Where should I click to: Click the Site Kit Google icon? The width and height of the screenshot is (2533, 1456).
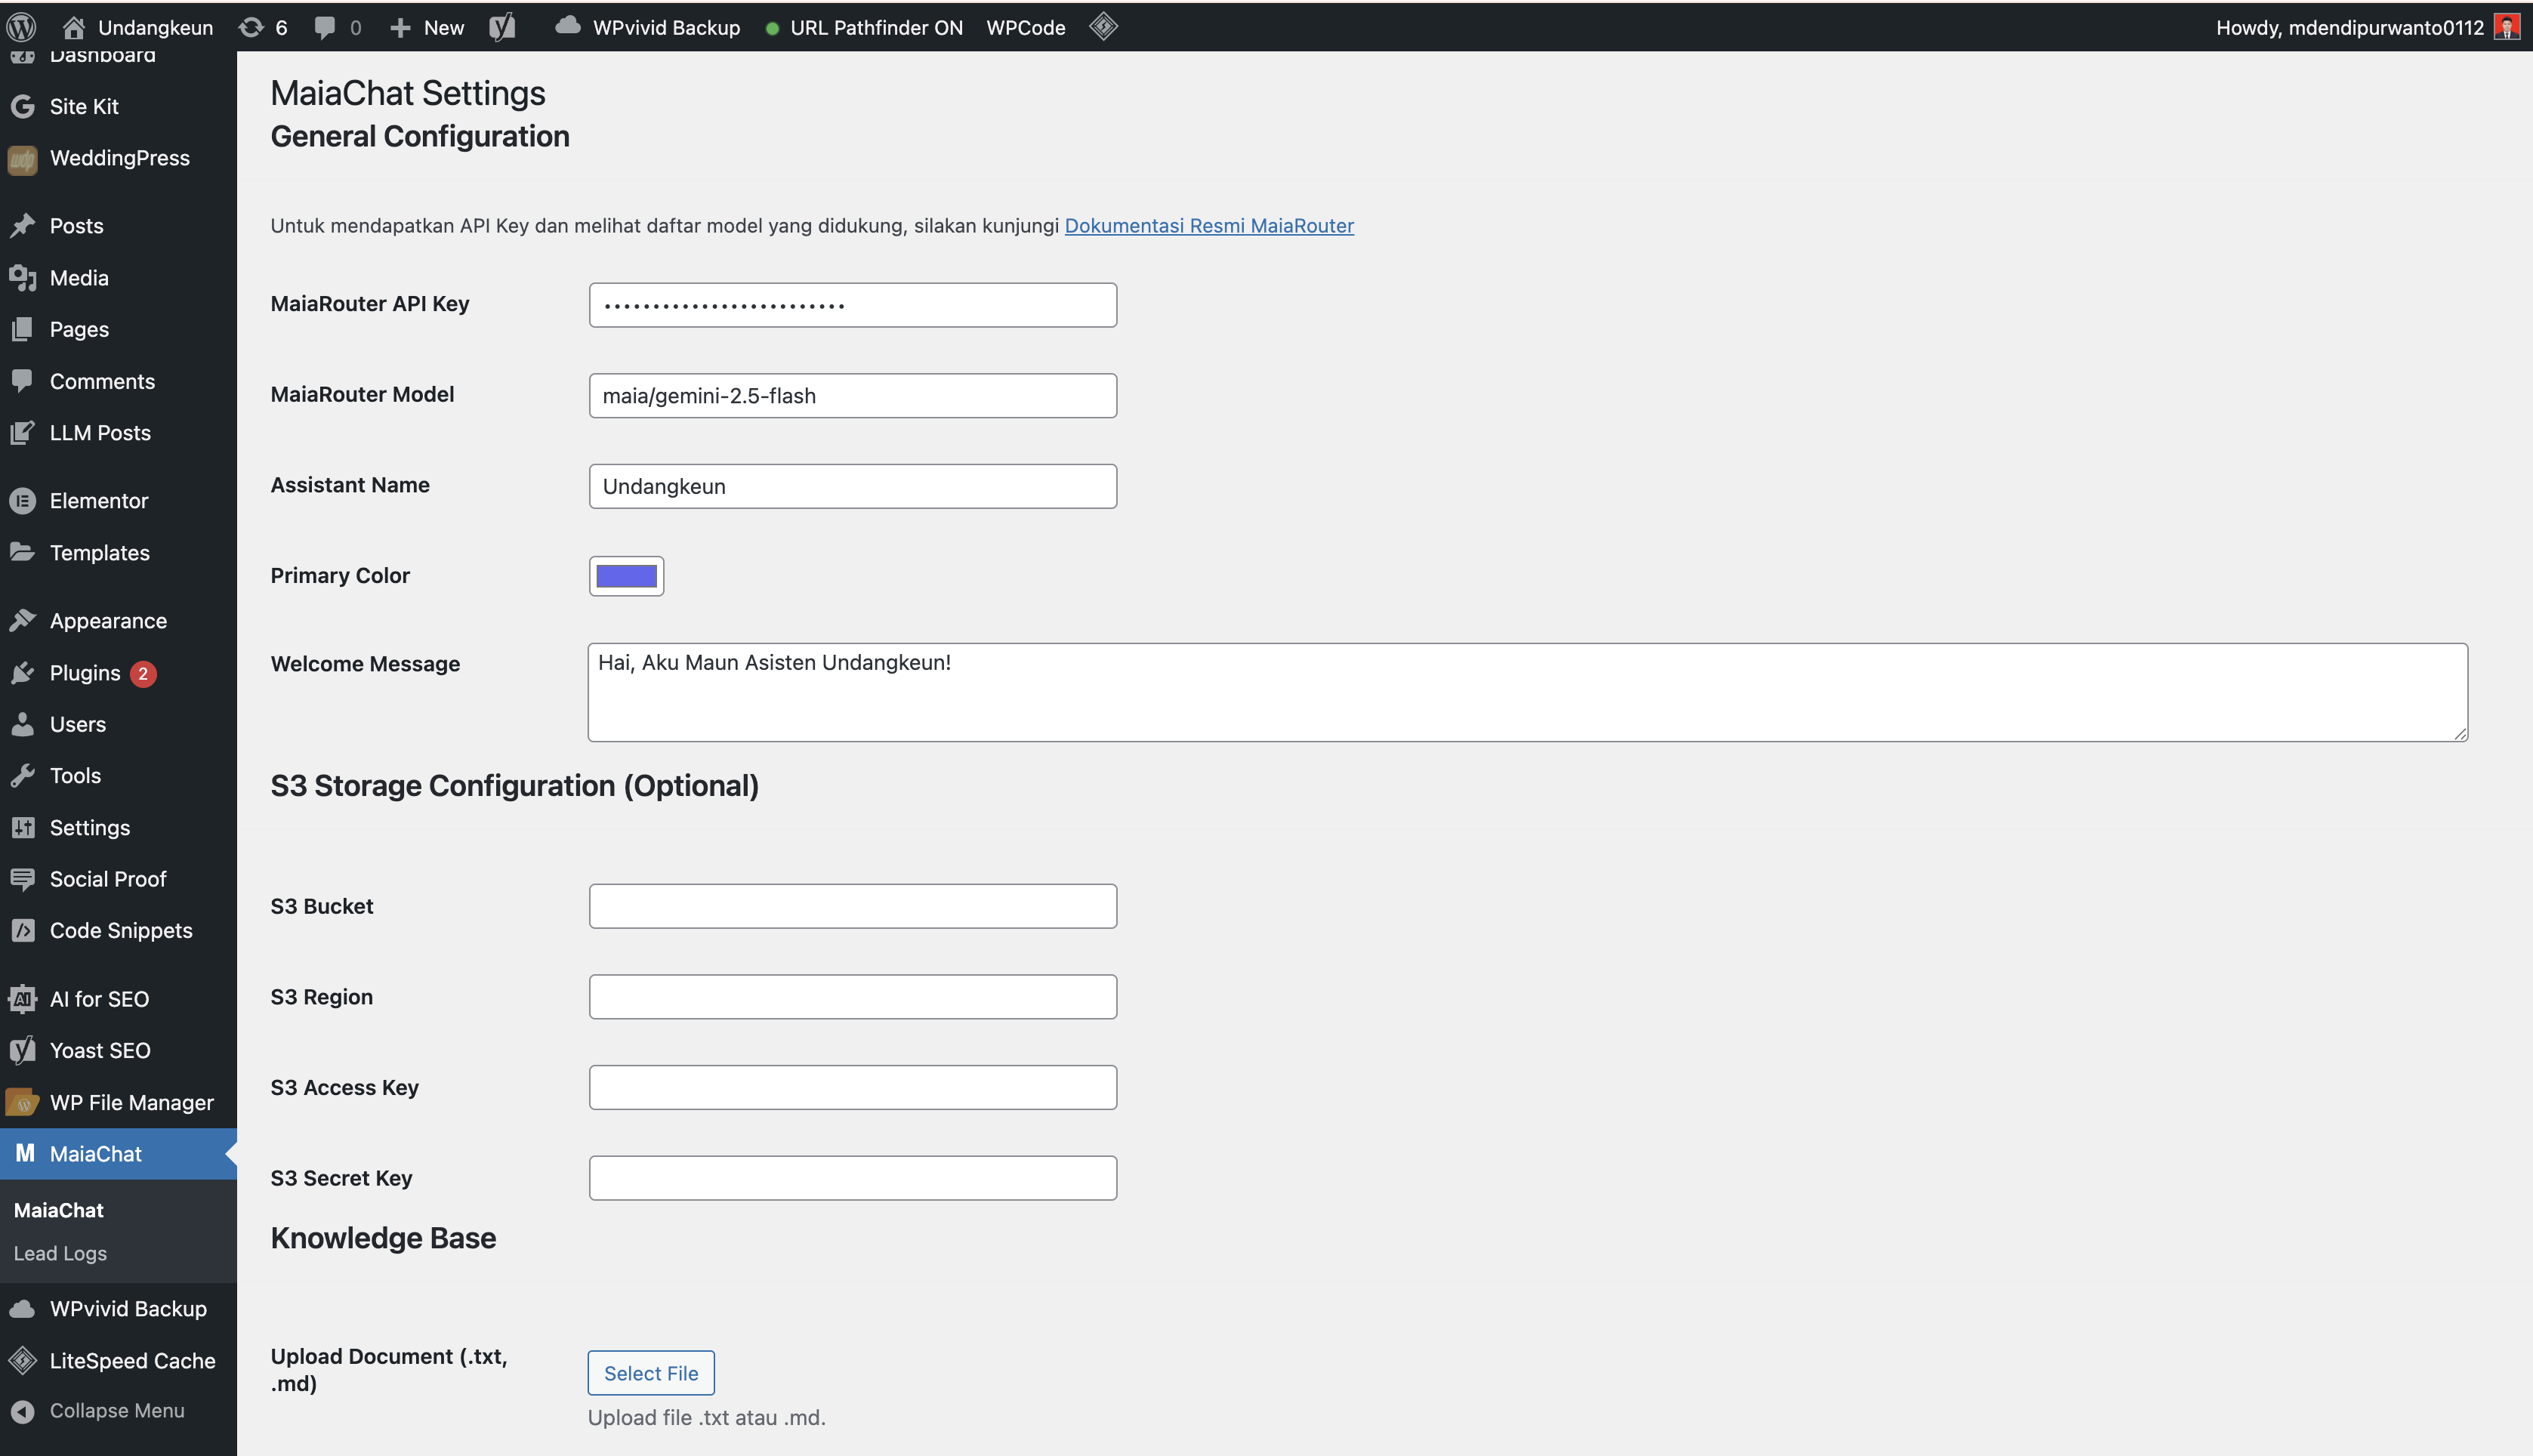(22, 106)
